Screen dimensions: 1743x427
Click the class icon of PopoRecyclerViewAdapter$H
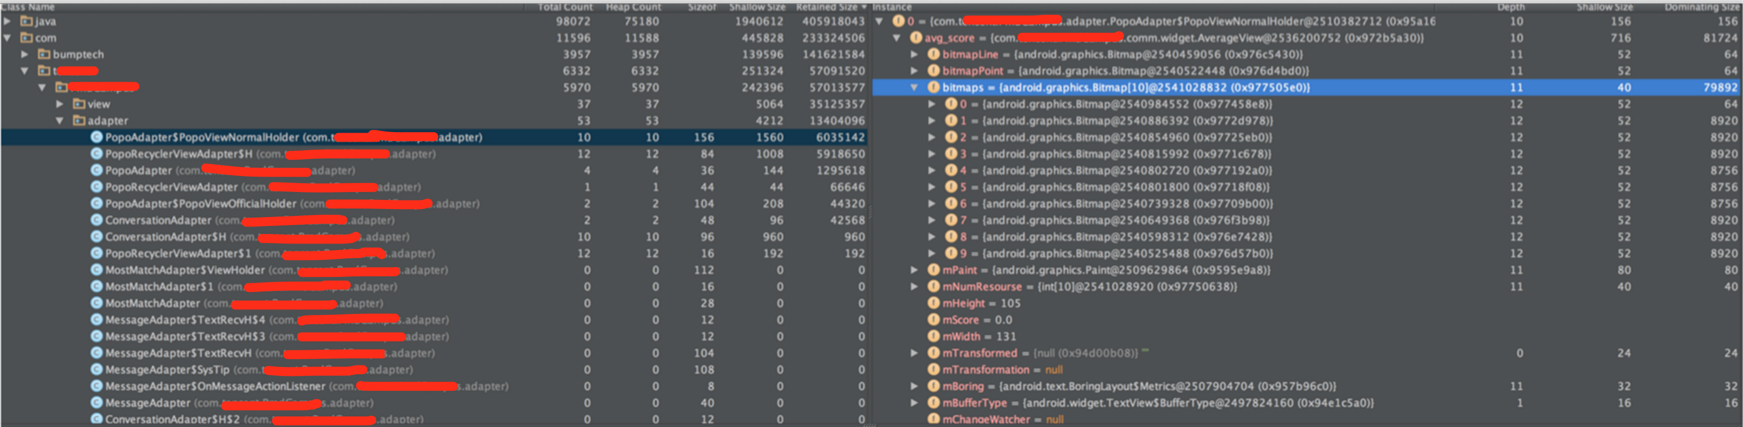(97, 154)
